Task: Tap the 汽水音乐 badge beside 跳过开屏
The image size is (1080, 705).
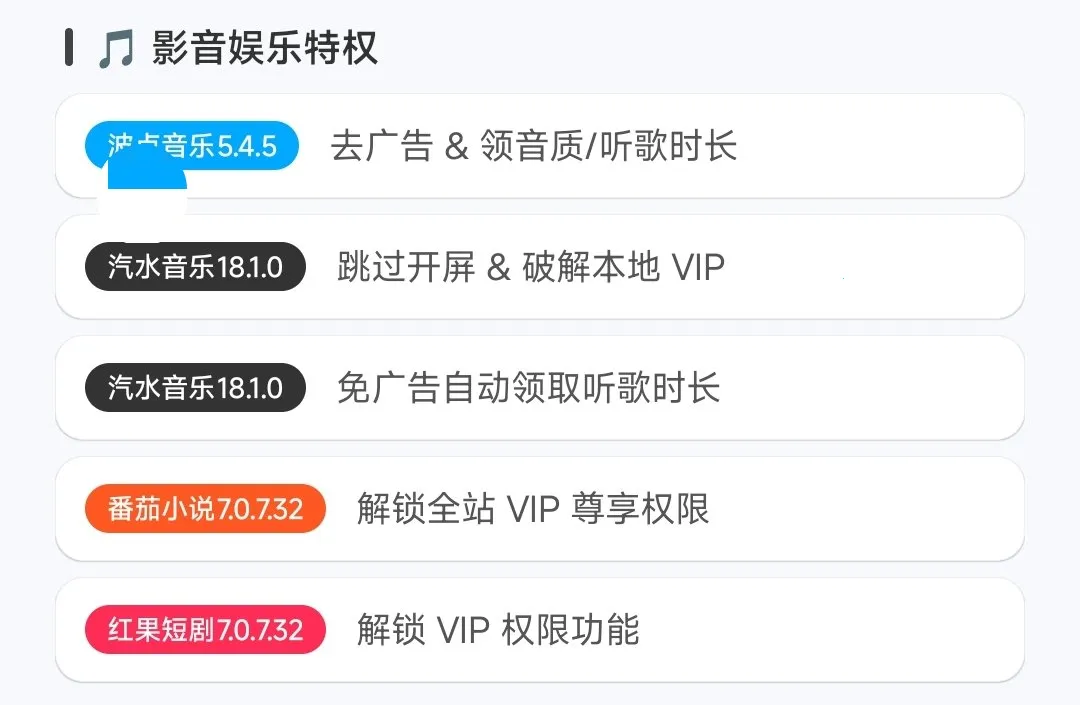Action: pos(195,267)
